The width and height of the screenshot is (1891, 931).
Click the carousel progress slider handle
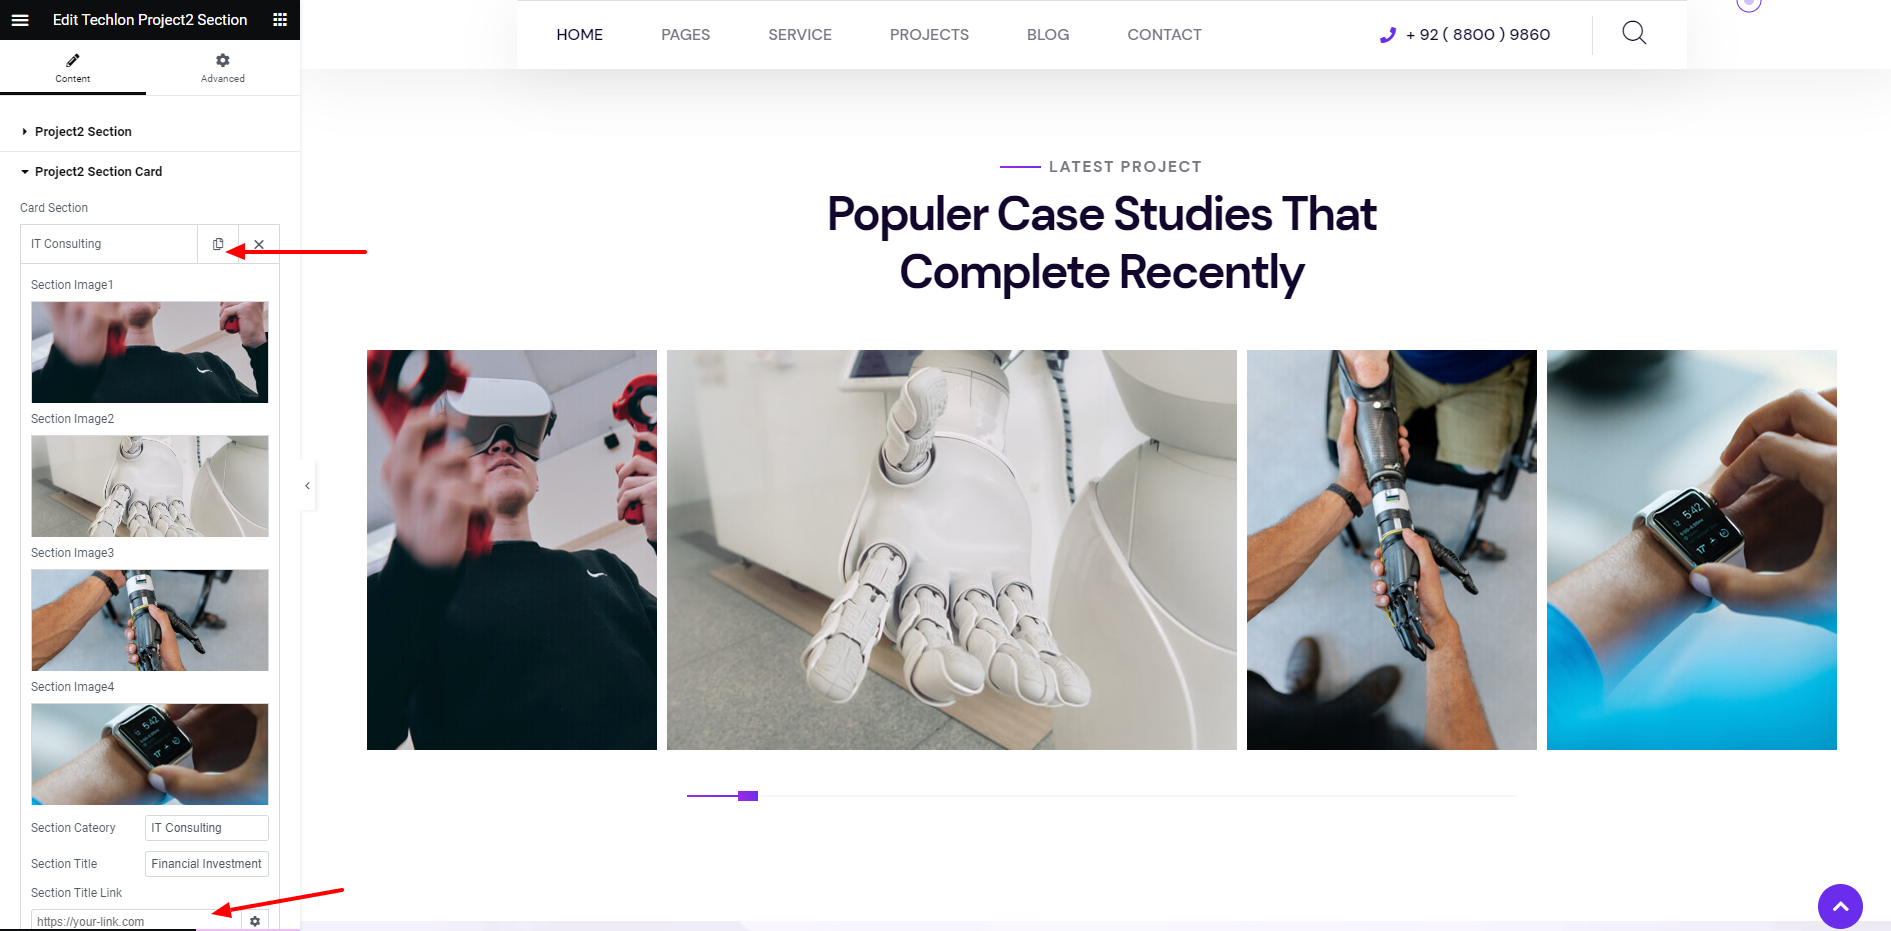(748, 796)
